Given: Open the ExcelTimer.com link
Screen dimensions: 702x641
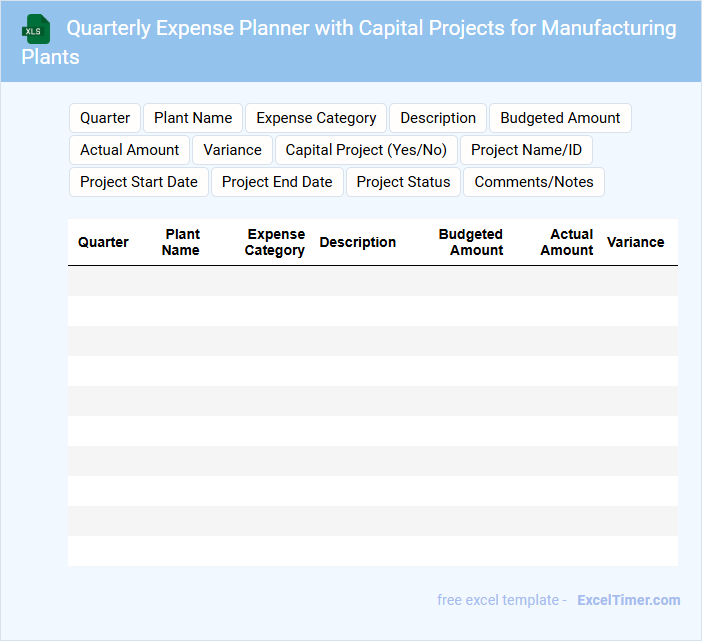Looking at the screenshot, I should 629,600.
